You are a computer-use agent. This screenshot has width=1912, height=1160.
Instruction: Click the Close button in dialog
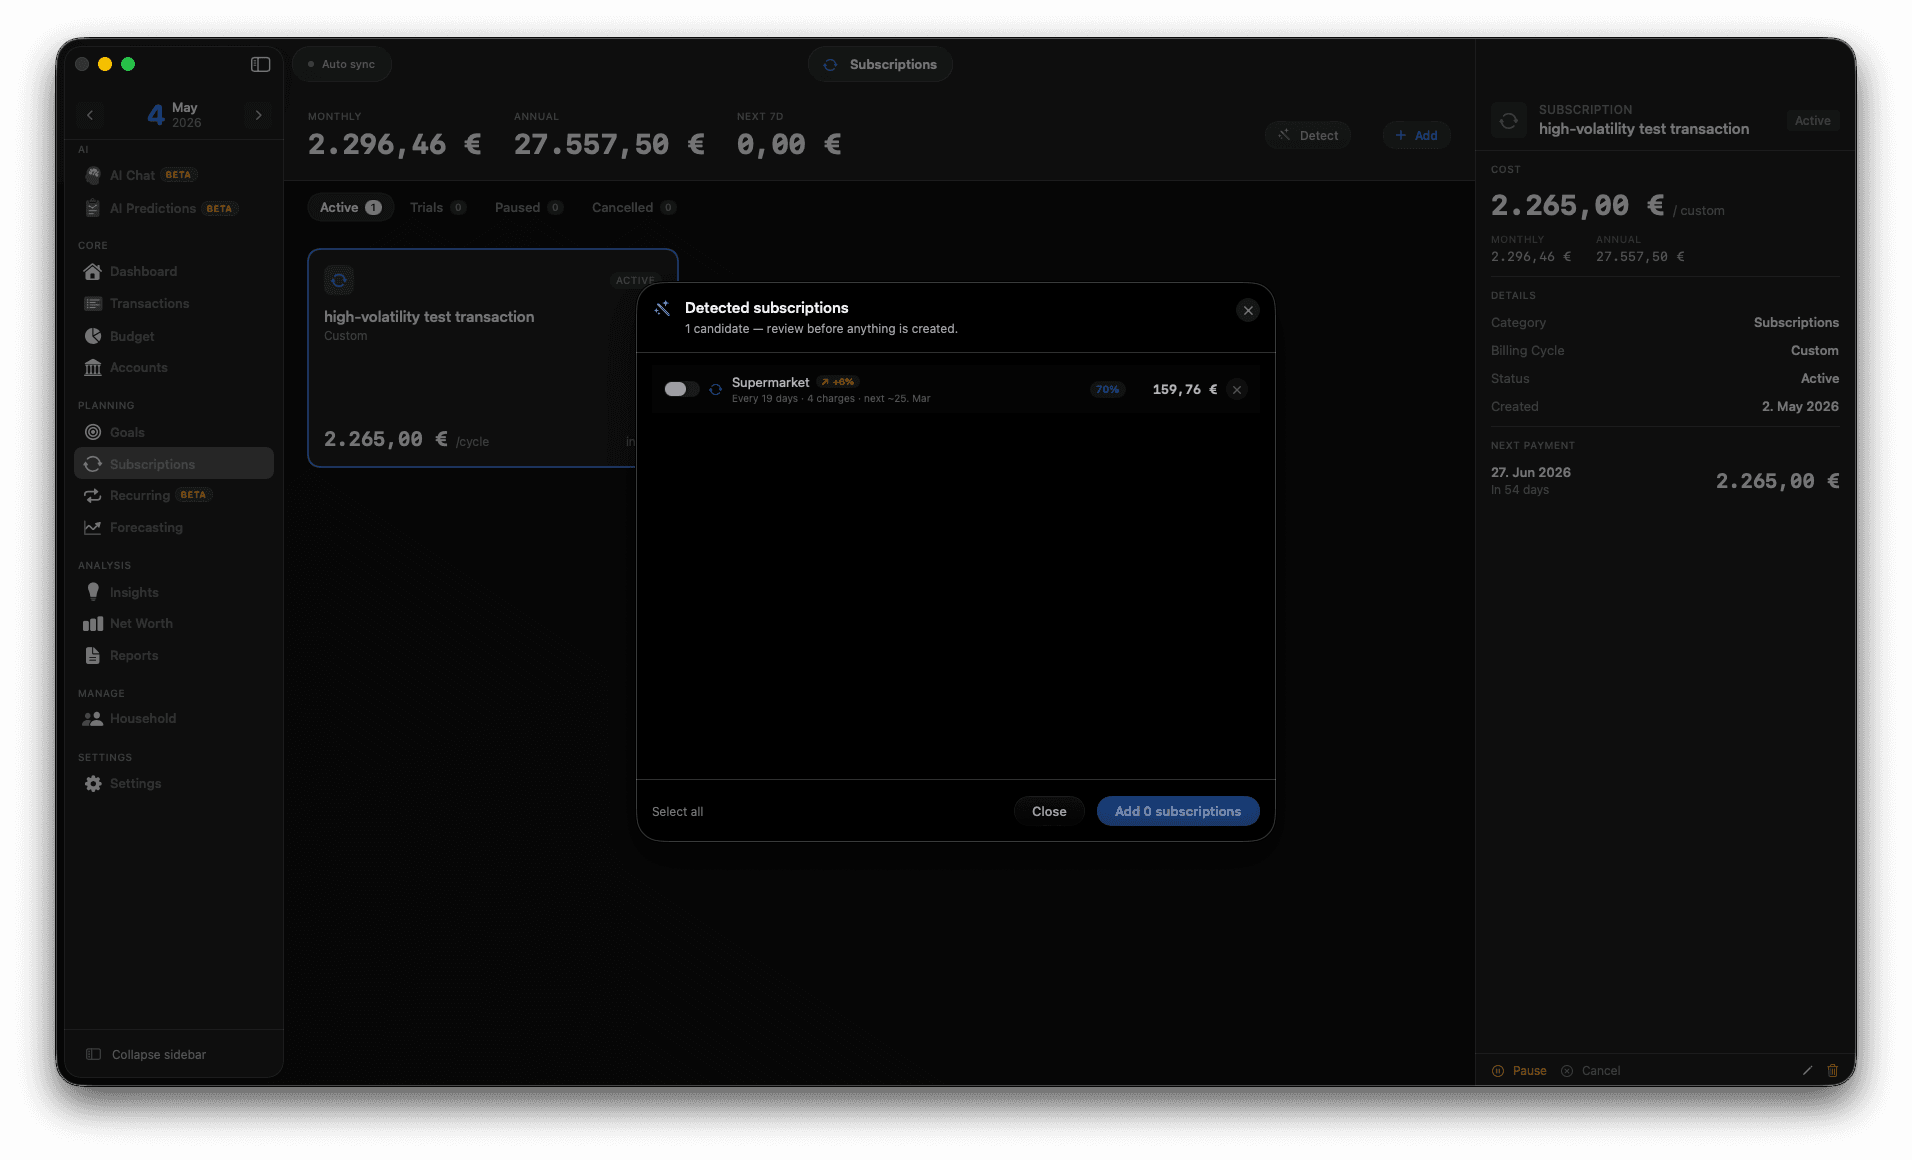[1049, 811]
